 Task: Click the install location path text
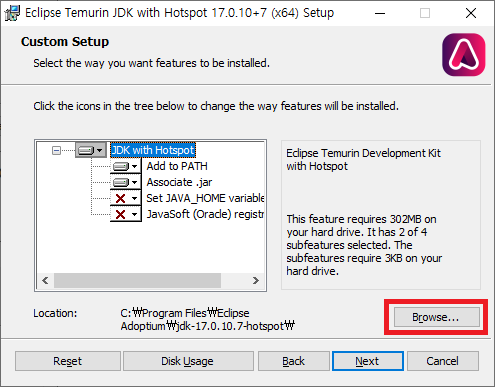pos(208,319)
